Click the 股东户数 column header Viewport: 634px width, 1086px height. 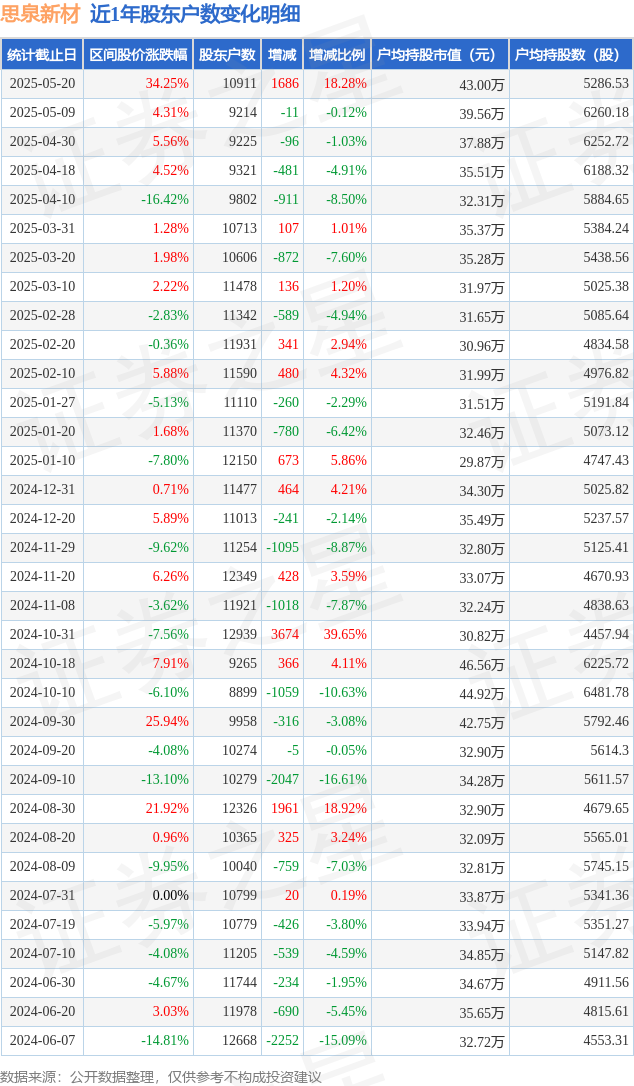tap(227, 55)
